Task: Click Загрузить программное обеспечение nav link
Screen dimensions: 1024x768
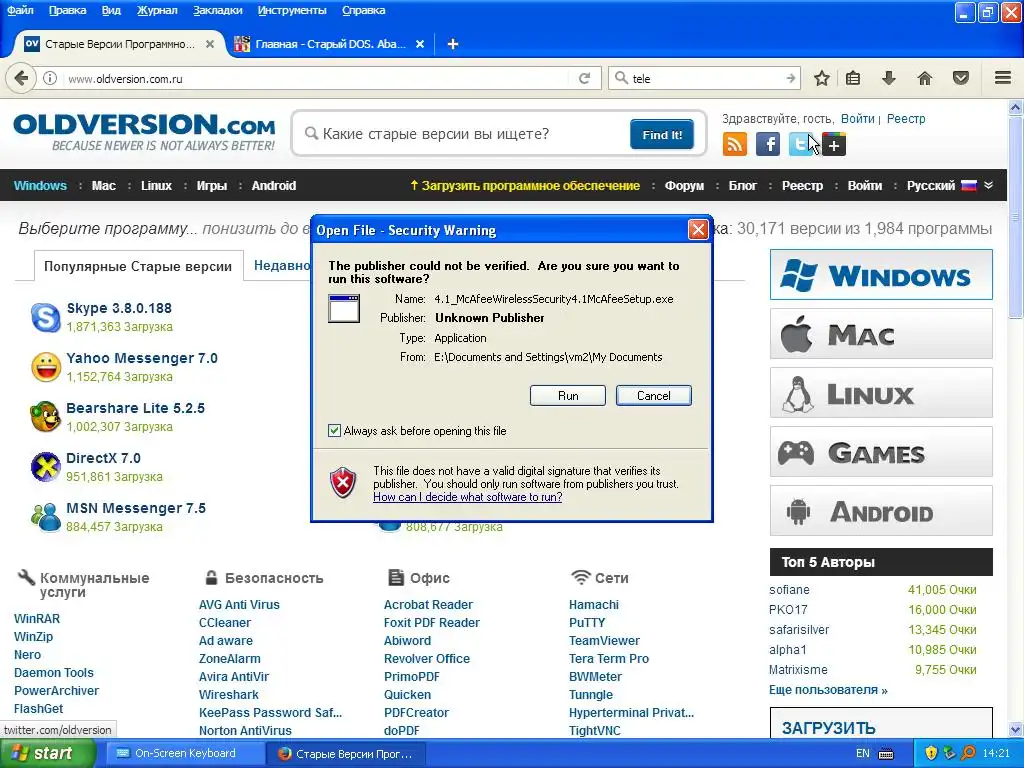Action: [524, 185]
